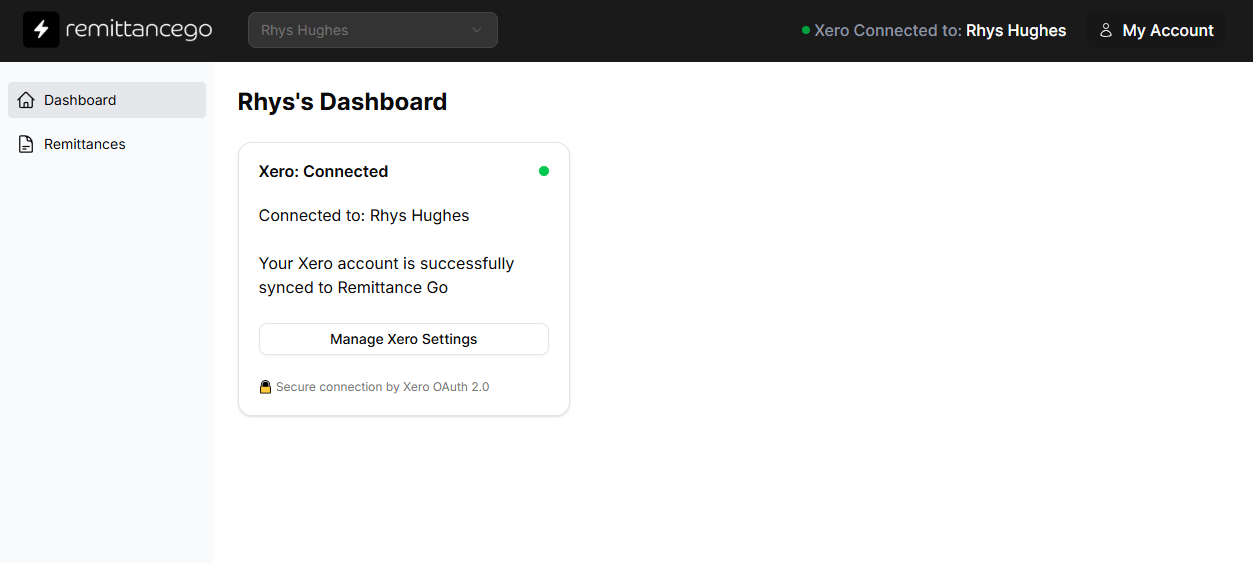
Task: Expand the chevron arrow in organization selector
Action: pyautogui.click(x=477, y=30)
